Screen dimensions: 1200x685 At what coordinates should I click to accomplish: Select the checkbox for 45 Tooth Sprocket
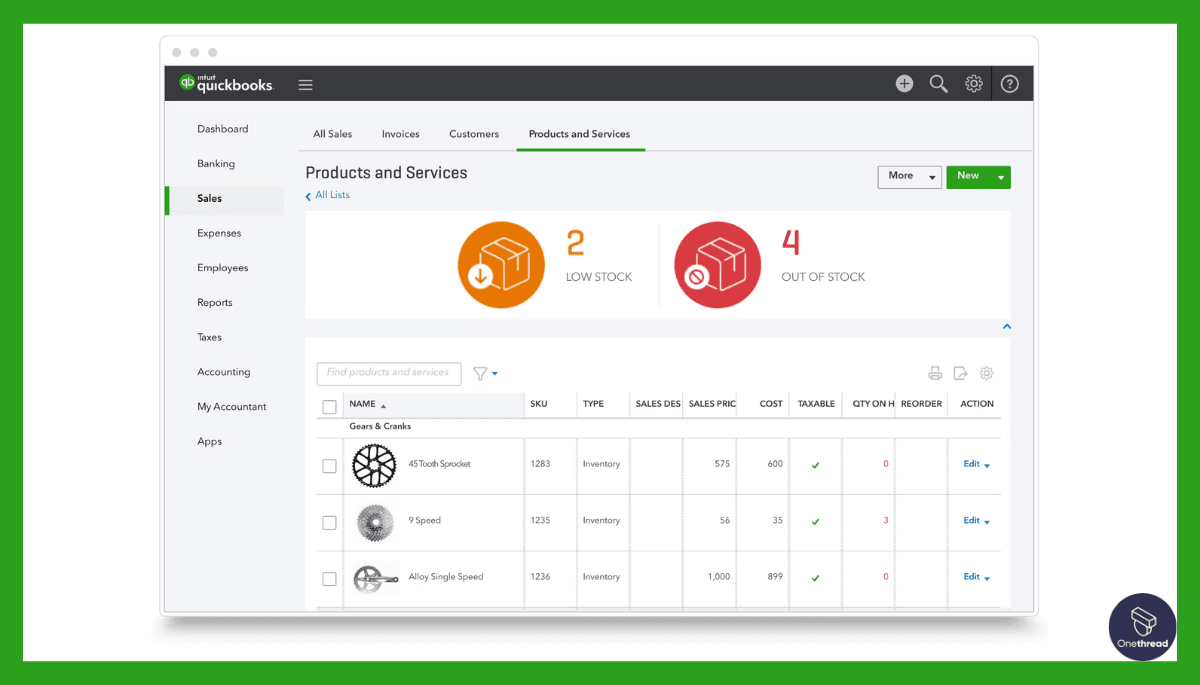329,464
